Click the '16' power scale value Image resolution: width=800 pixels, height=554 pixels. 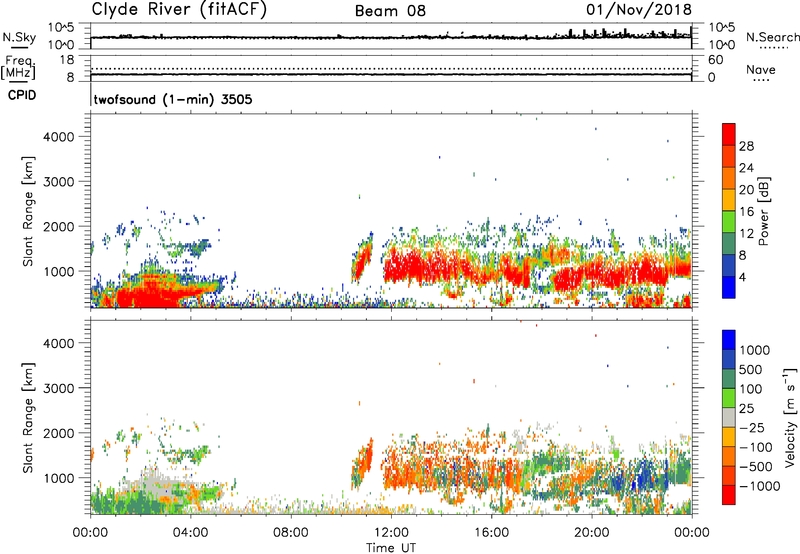tap(746, 212)
